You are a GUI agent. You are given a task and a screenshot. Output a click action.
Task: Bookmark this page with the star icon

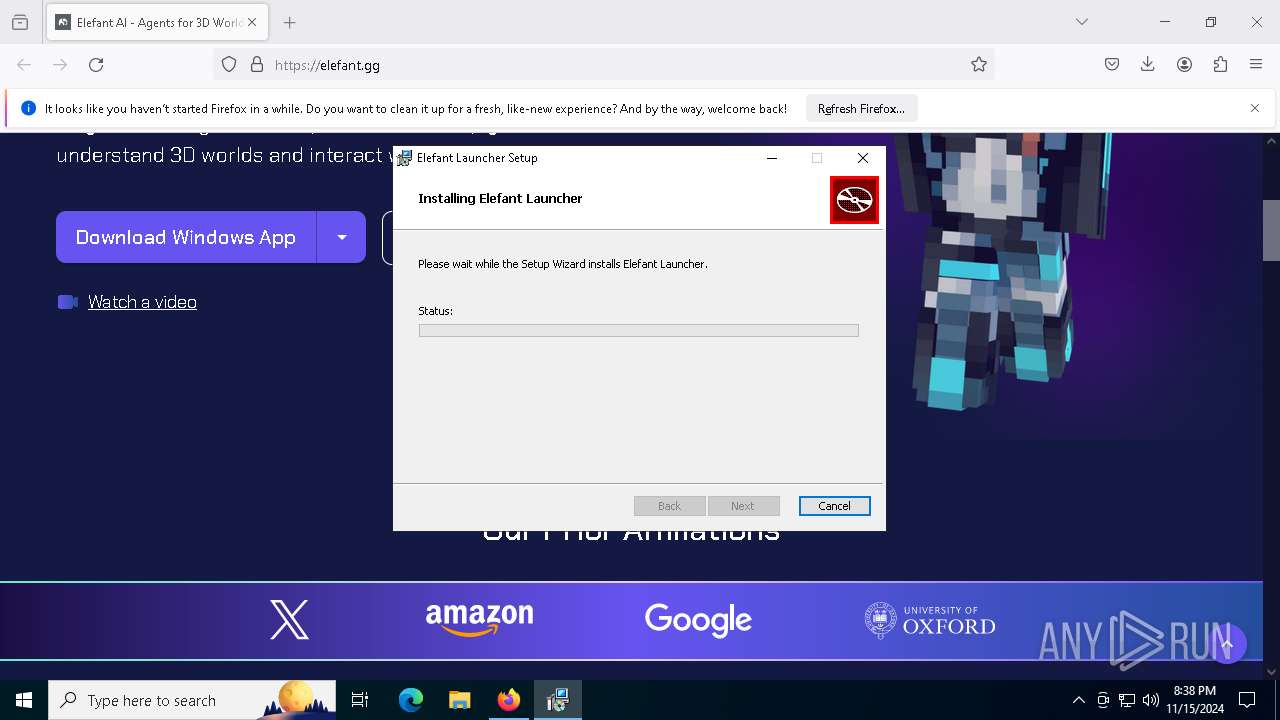(x=979, y=65)
